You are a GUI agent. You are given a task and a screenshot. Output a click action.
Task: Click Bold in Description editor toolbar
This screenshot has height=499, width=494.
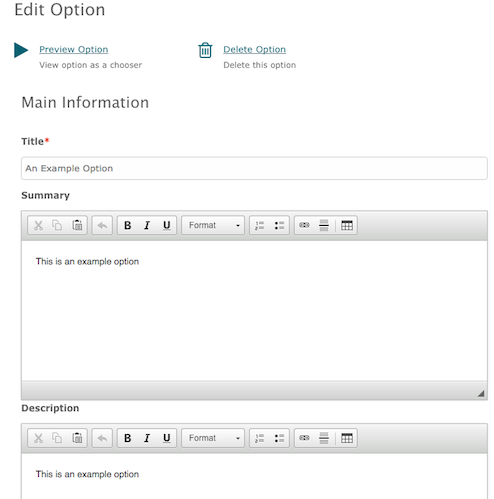127,438
